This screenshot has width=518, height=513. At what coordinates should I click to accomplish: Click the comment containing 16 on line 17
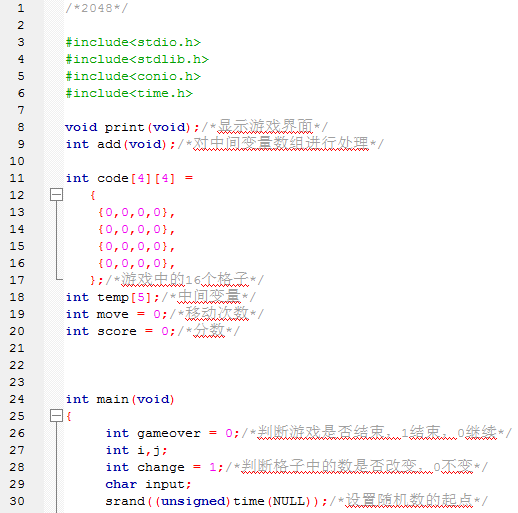185,280
